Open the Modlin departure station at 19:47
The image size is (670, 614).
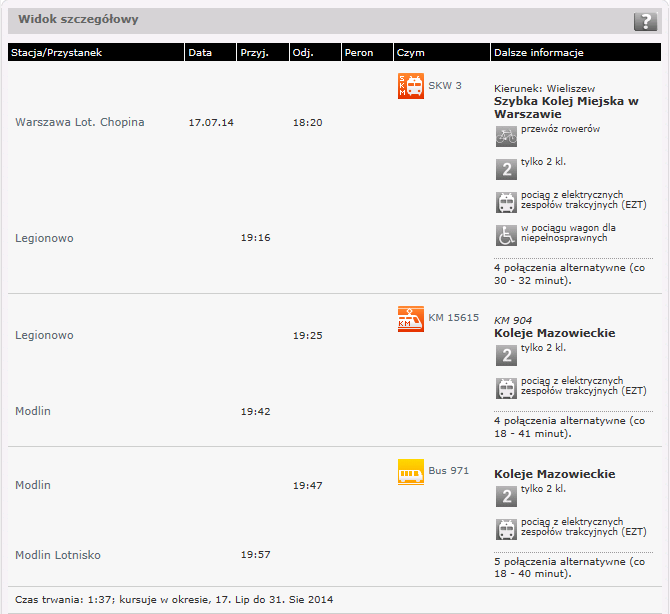(x=33, y=485)
